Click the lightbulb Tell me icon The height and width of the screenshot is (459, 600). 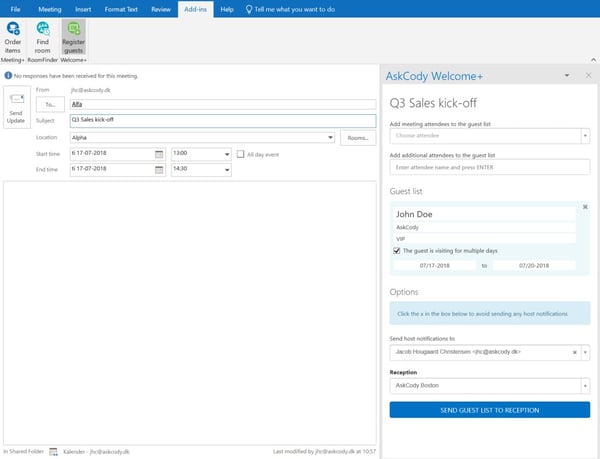pyautogui.click(x=249, y=9)
